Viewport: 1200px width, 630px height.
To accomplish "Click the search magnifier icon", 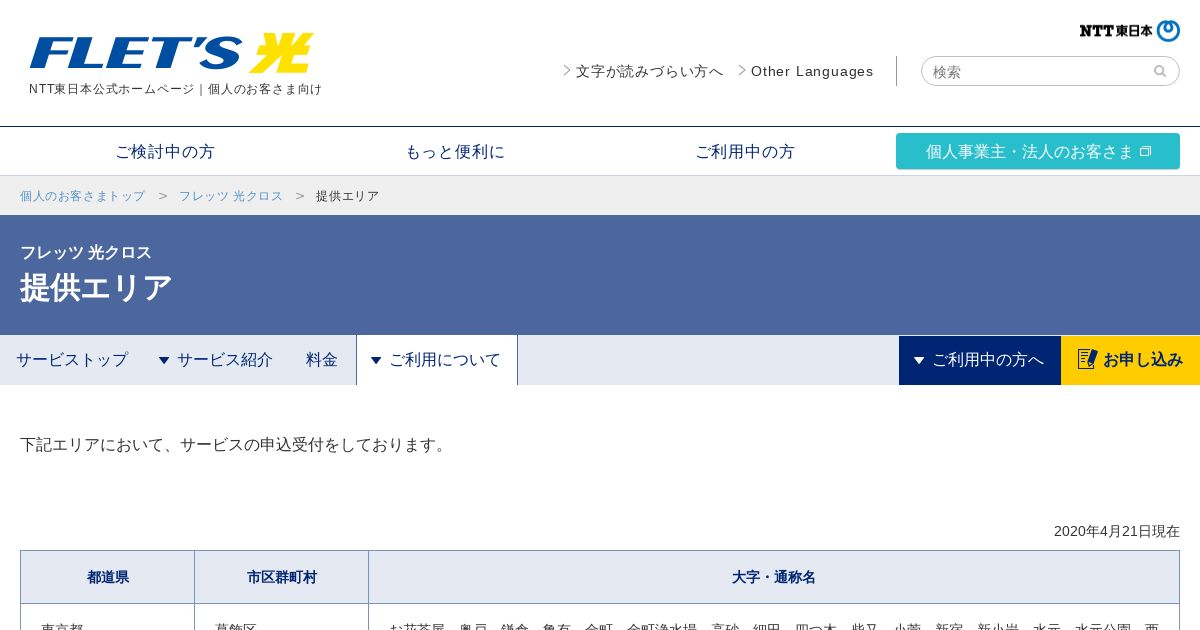I will [1160, 71].
